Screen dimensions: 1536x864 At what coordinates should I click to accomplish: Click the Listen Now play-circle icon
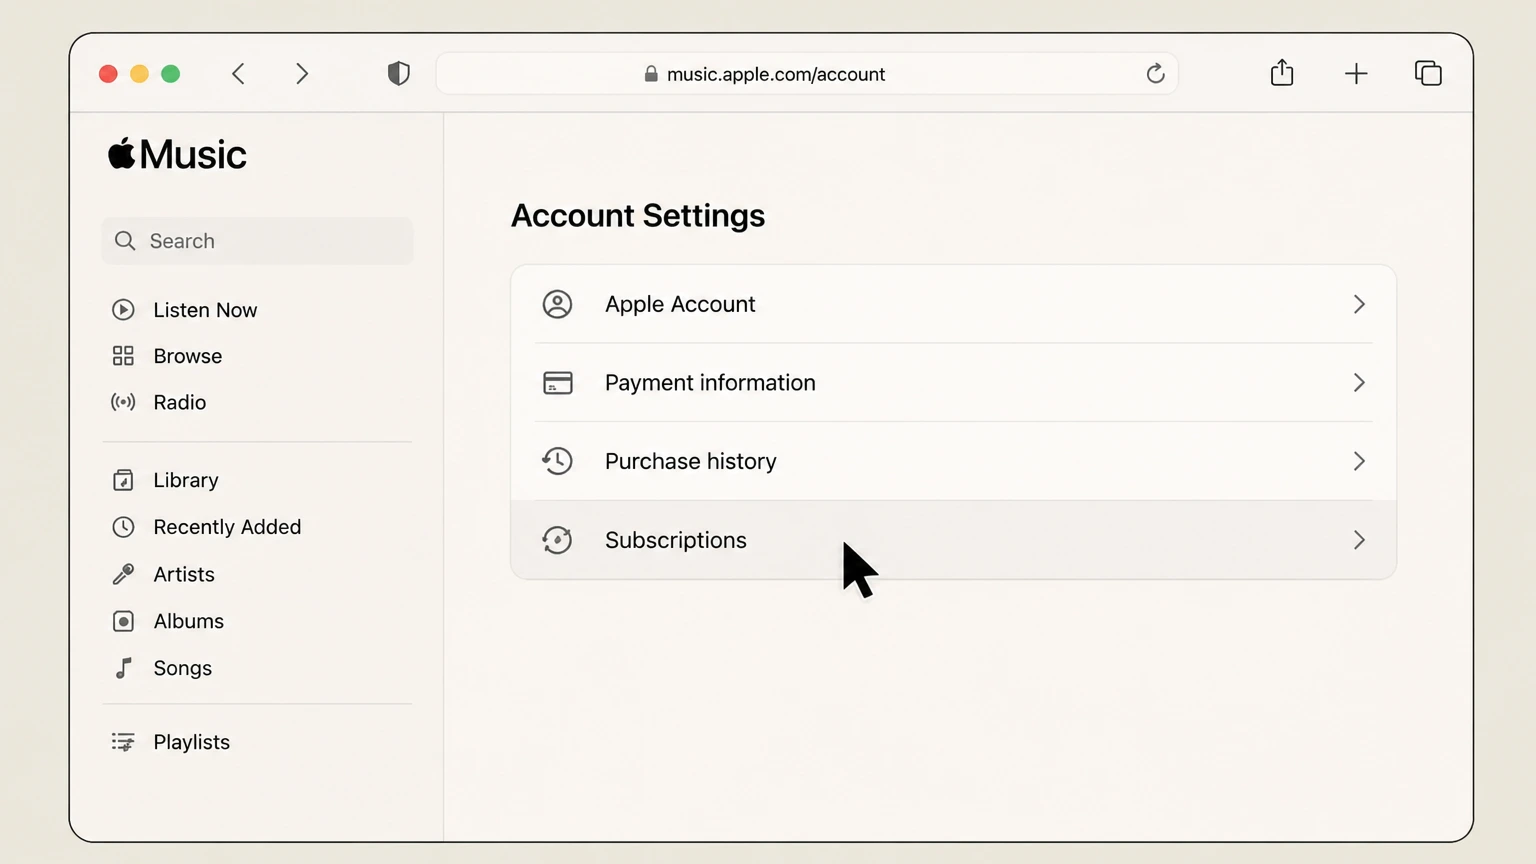123,310
